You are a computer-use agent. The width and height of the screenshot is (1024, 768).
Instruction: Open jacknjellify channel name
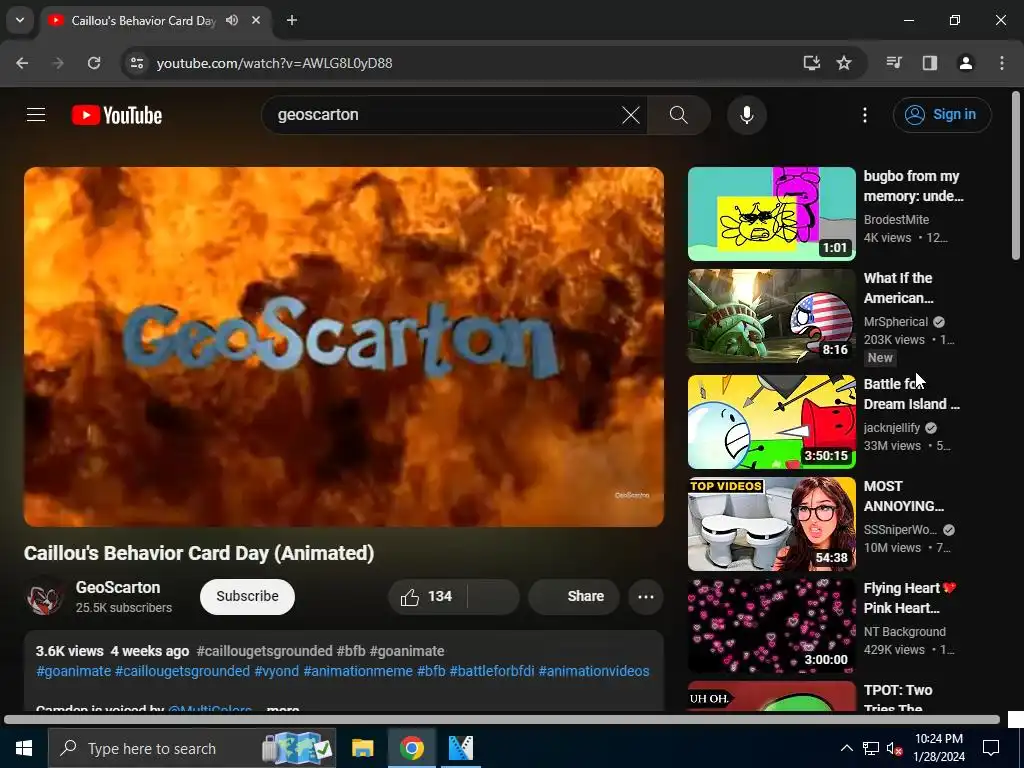pos(891,428)
